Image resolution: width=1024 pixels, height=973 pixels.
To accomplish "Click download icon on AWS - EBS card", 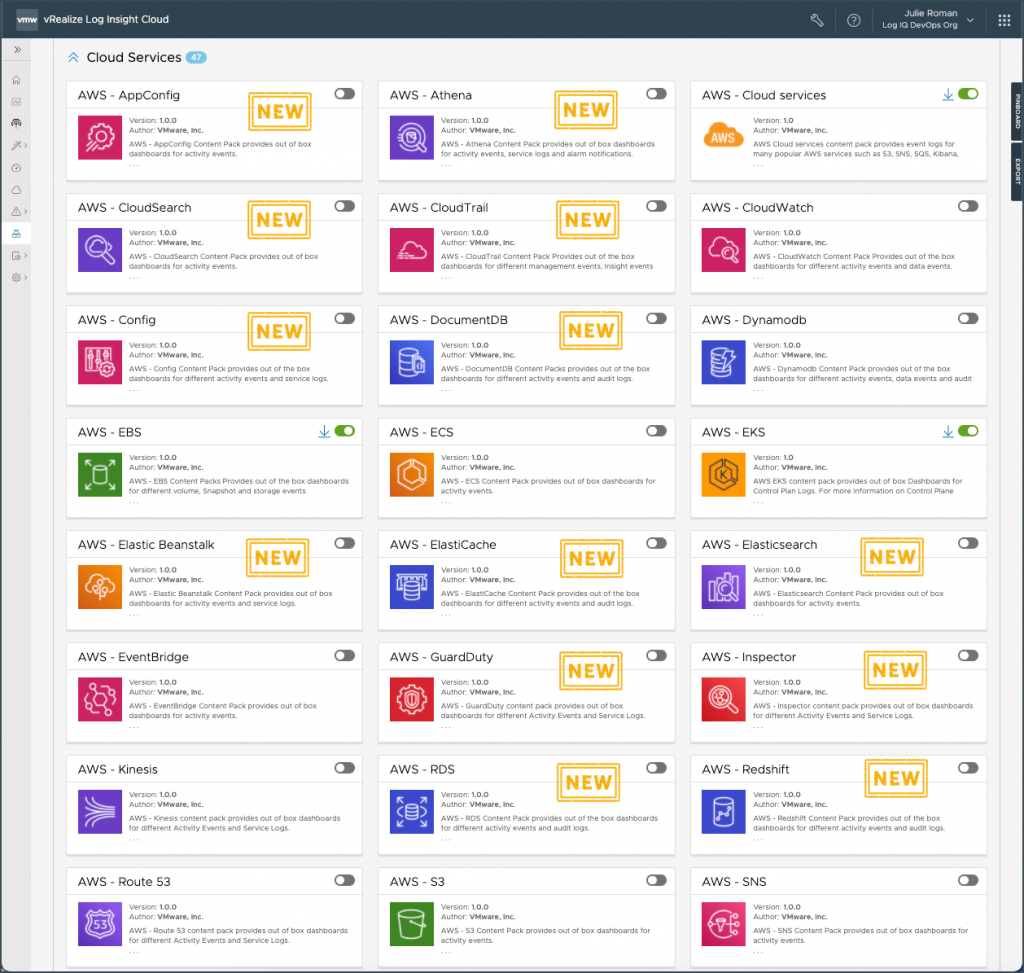I will (324, 432).
